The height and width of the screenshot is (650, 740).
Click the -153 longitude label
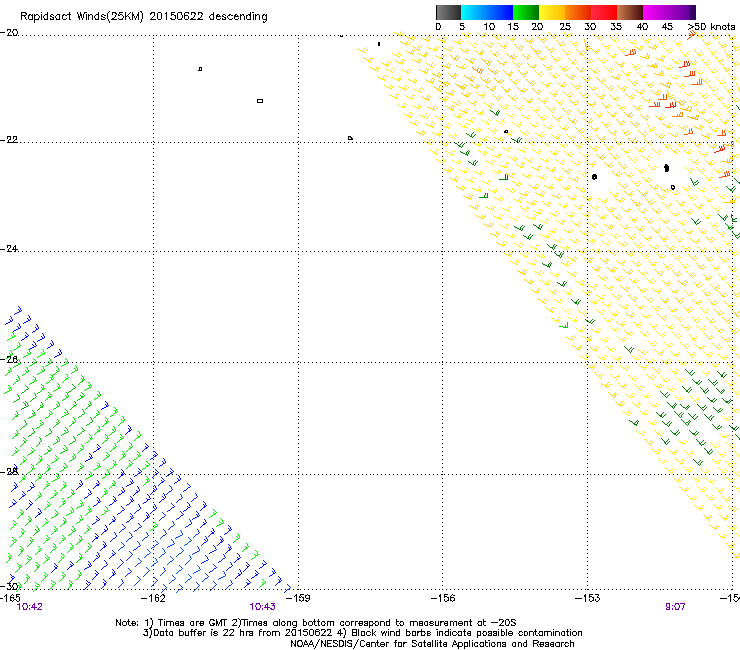(588, 598)
